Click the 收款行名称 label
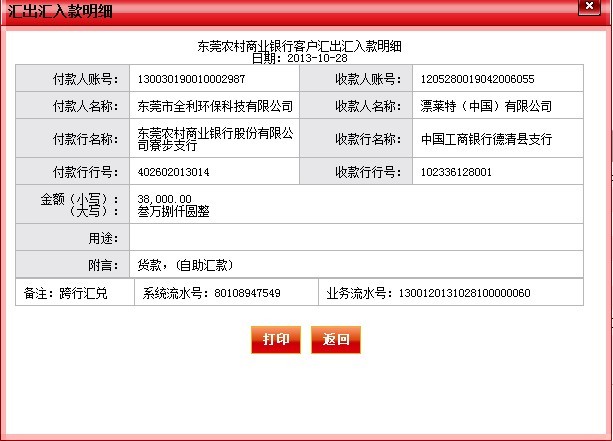Viewport: 613px width, 441px height. pos(368,139)
